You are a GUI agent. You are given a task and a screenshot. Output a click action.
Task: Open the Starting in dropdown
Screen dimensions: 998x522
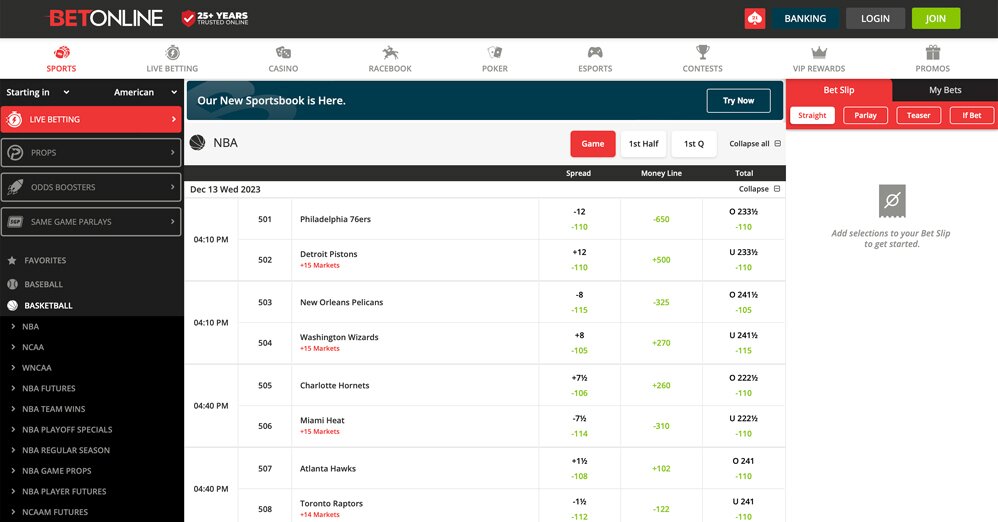click(38, 92)
